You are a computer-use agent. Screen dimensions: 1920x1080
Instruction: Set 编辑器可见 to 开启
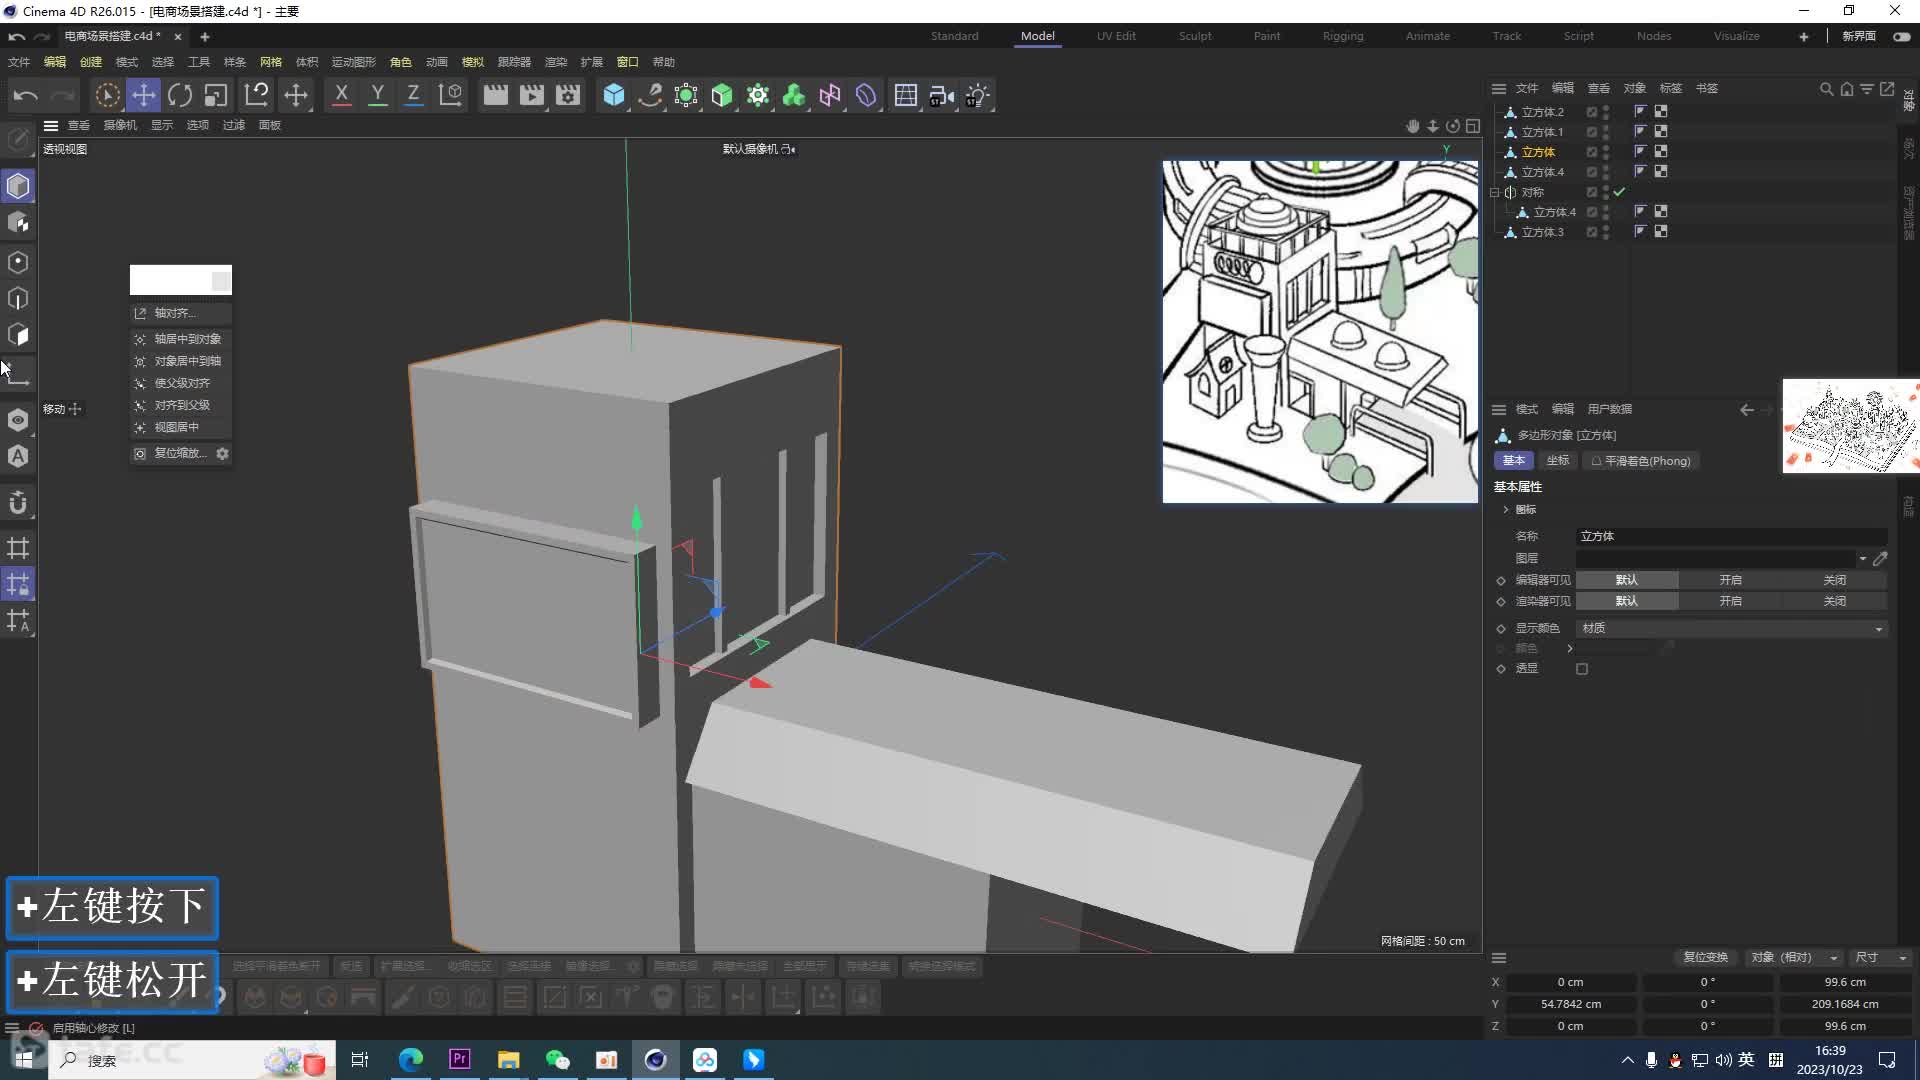pyautogui.click(x=1730, y=580)
